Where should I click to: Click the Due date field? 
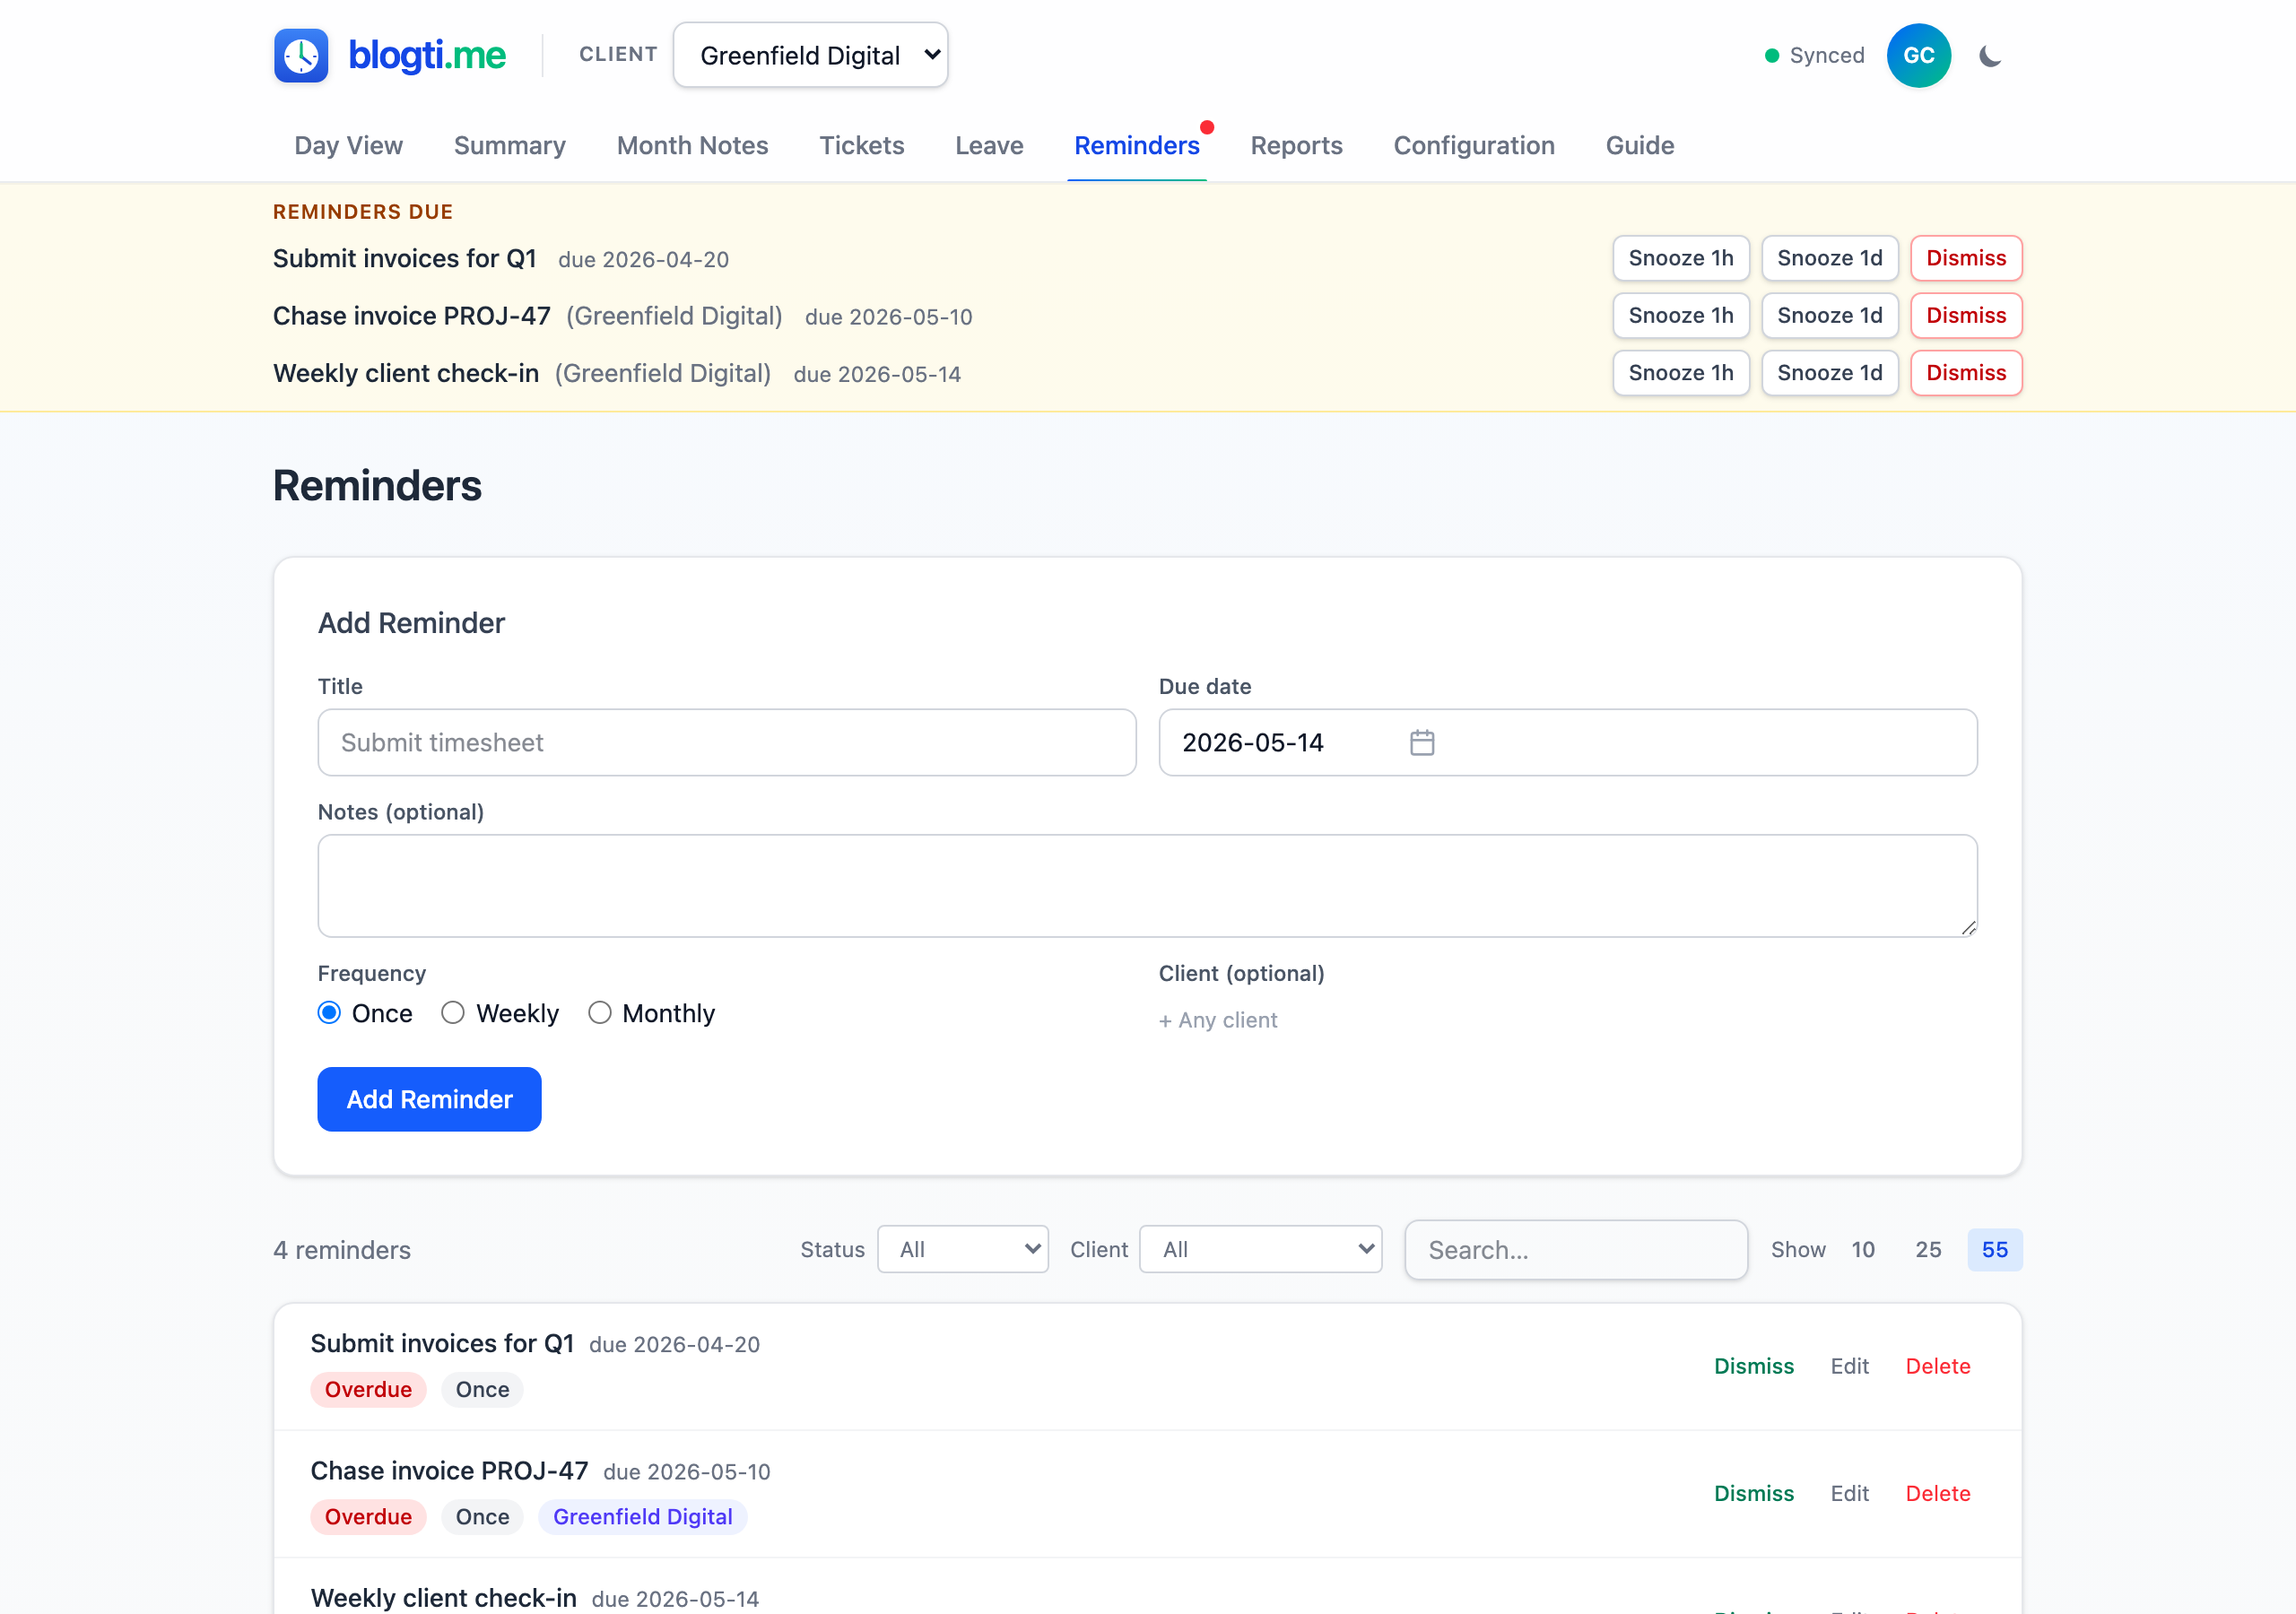click(x=1567, y=743)
